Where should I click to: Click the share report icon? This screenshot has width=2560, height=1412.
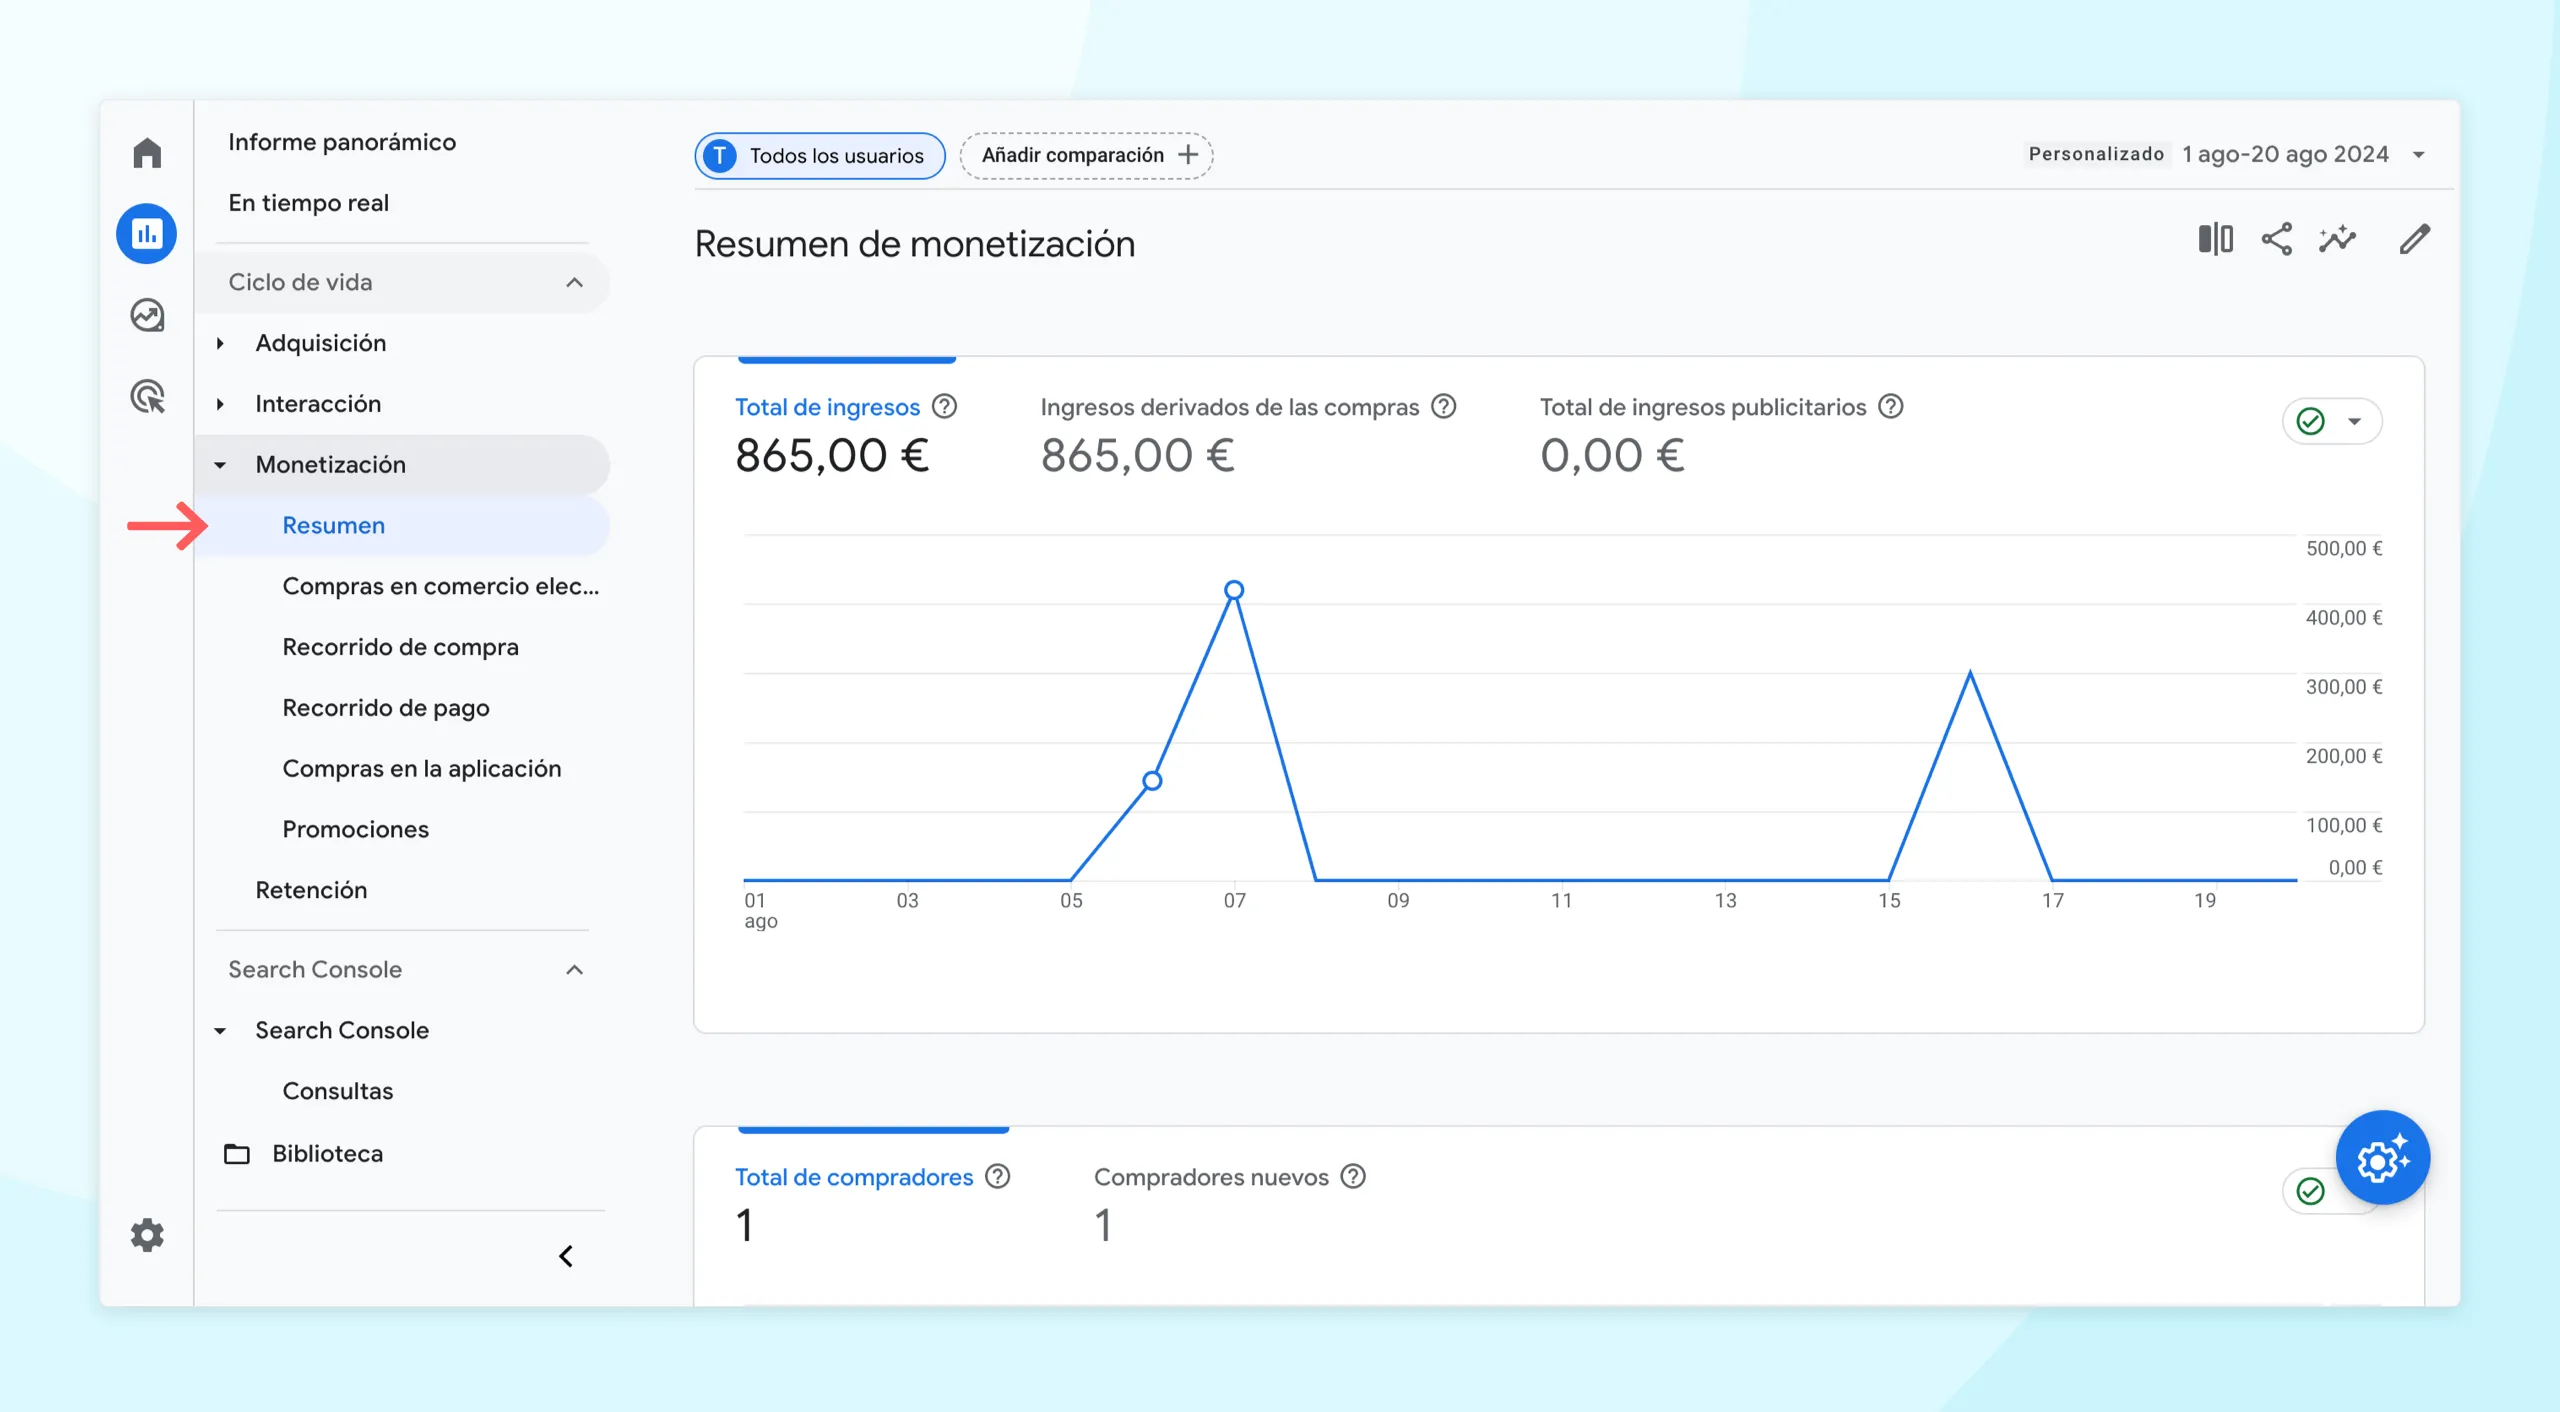[2278, 240]
